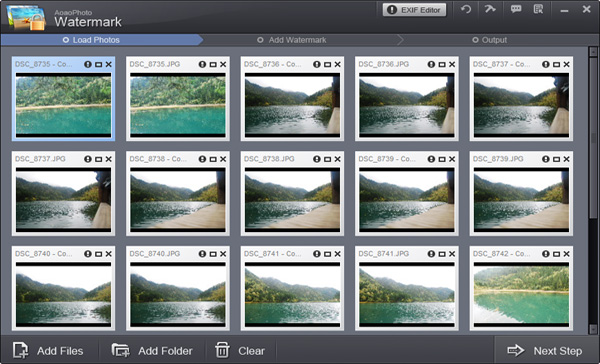Show info for DSC_8738.JPG

317,159
